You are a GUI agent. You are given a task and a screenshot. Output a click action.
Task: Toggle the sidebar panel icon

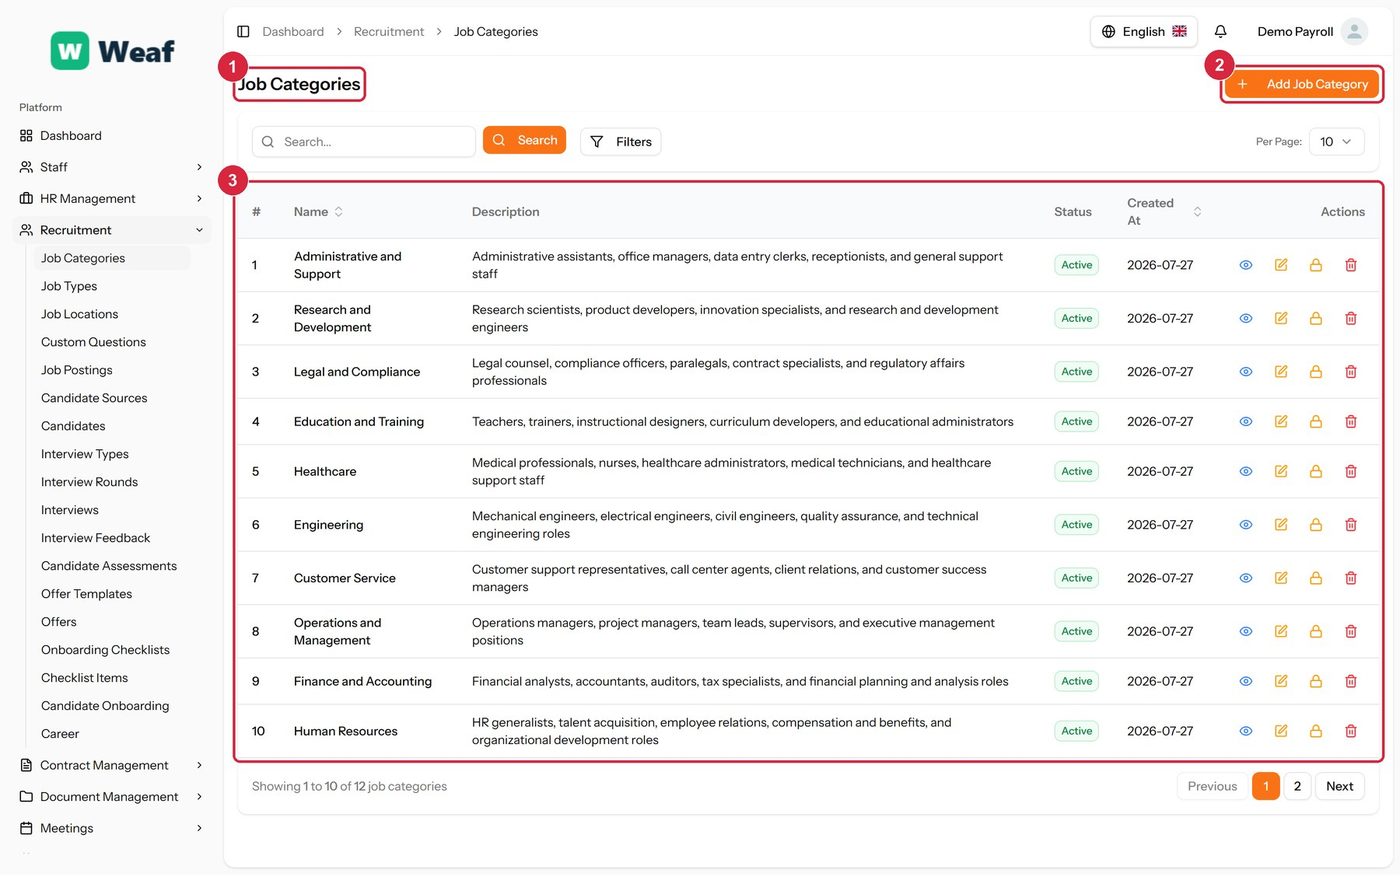click(x=243, y=32)
